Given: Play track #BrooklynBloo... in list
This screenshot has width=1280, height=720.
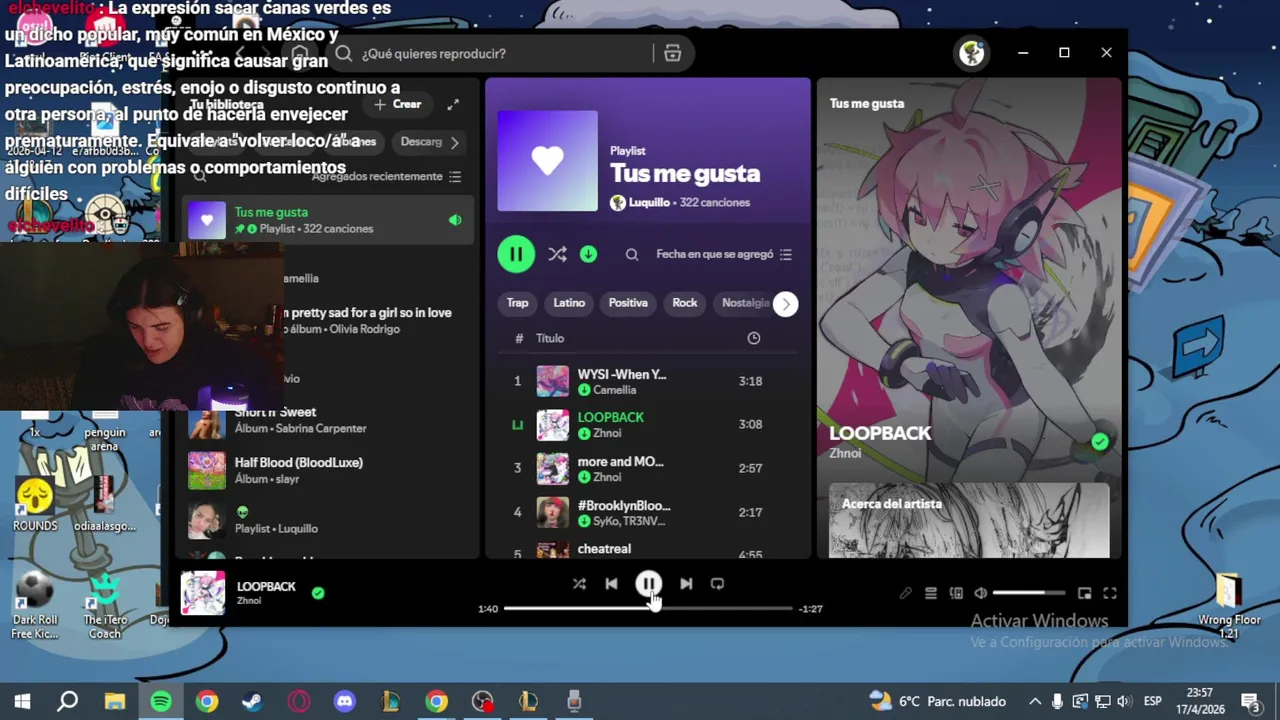Looking at the screenshot, I should coord(648,512).
